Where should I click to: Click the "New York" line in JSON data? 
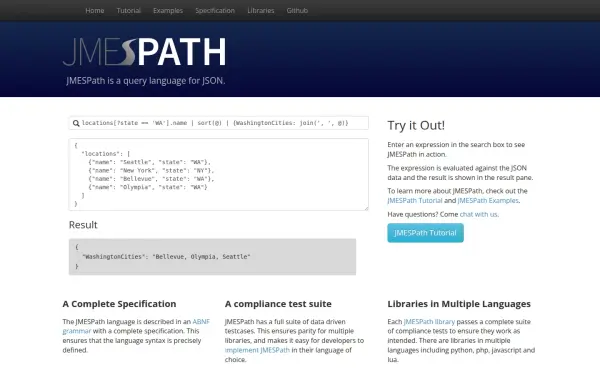click(x=151, y=171)
